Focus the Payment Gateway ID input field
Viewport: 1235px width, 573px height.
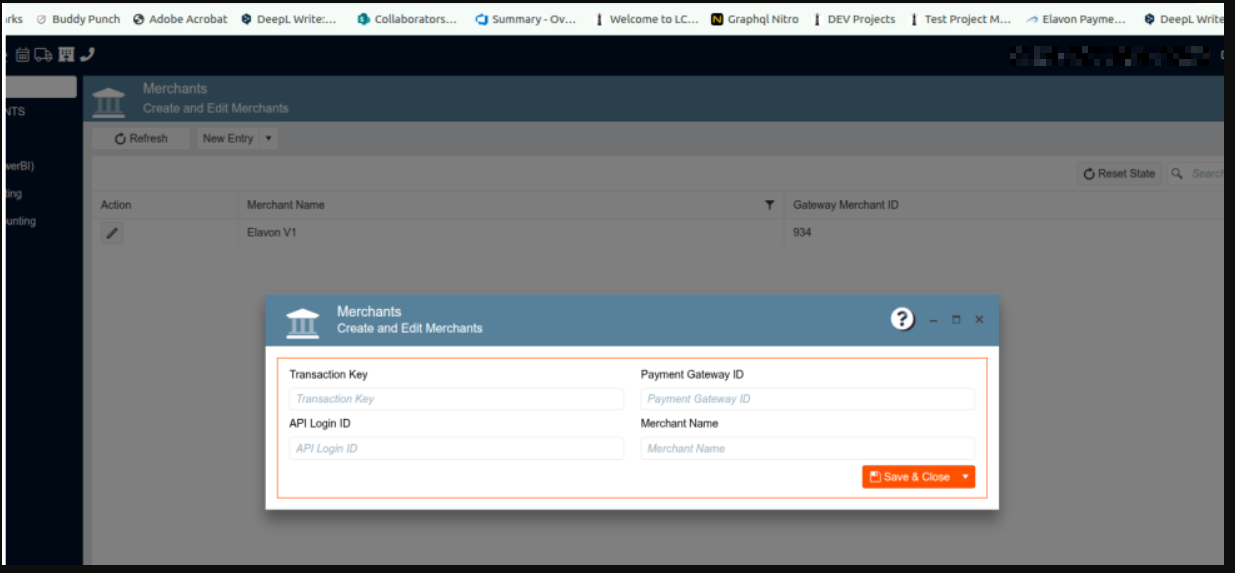coord(807,399)
